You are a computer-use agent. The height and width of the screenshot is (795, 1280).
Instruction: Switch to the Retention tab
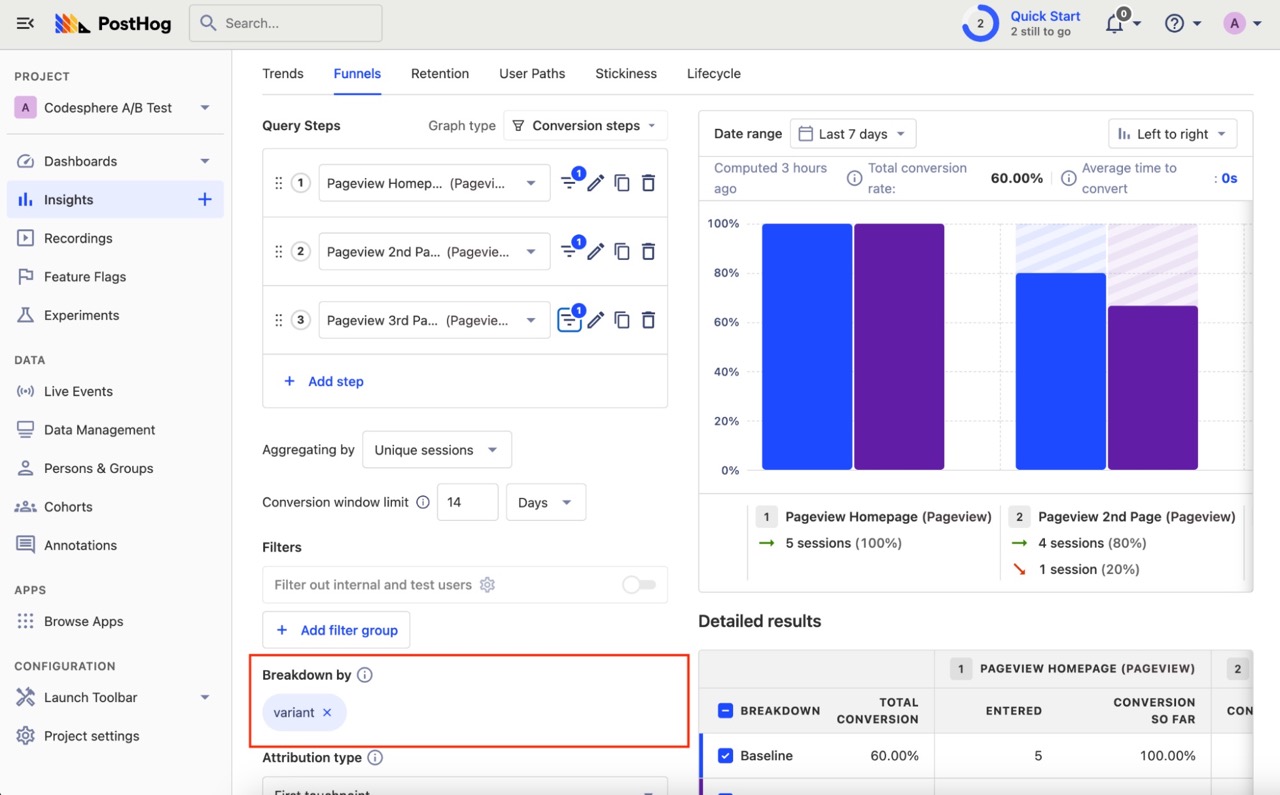click(440, 74)
